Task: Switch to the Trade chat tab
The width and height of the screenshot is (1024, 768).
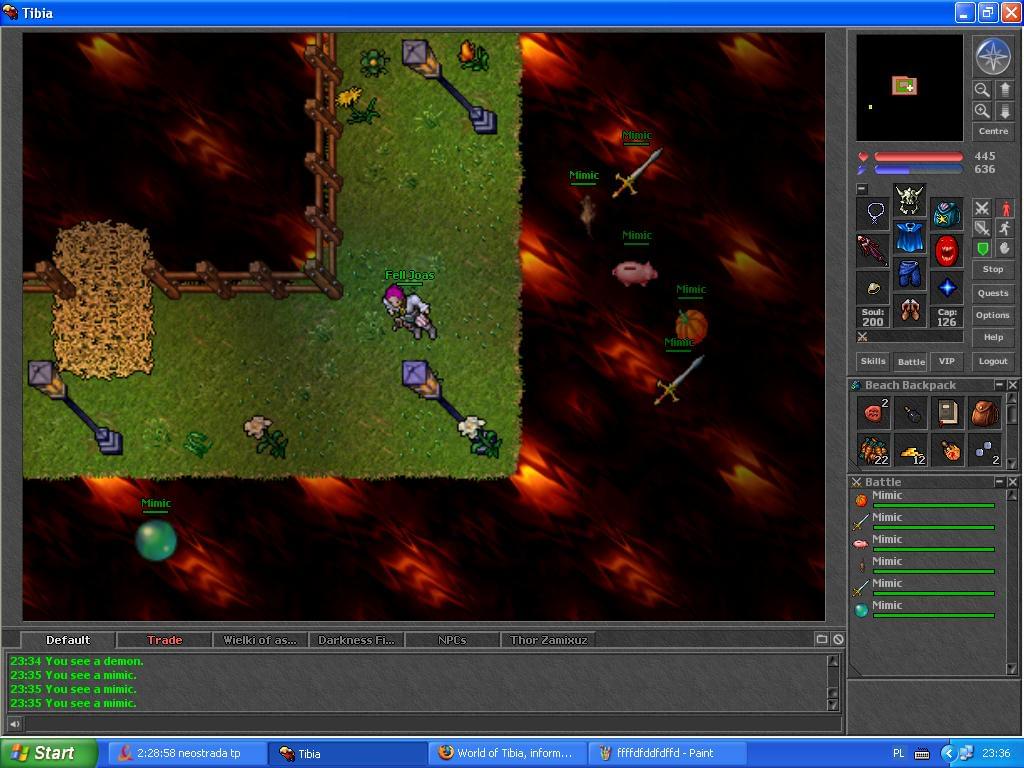Action: [x=165, y=640]
